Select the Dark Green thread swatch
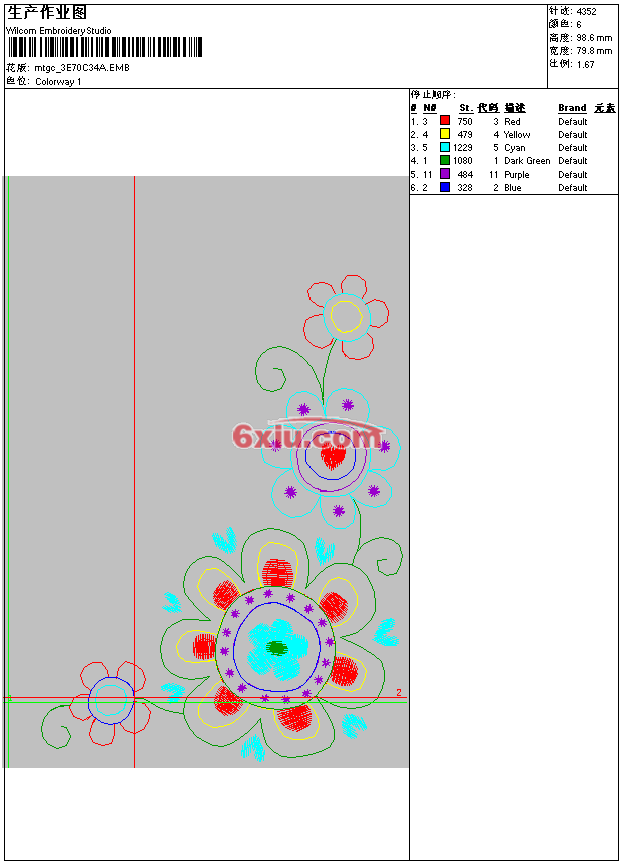The width and height of the screenshot is (620, 861). [445, 160]
